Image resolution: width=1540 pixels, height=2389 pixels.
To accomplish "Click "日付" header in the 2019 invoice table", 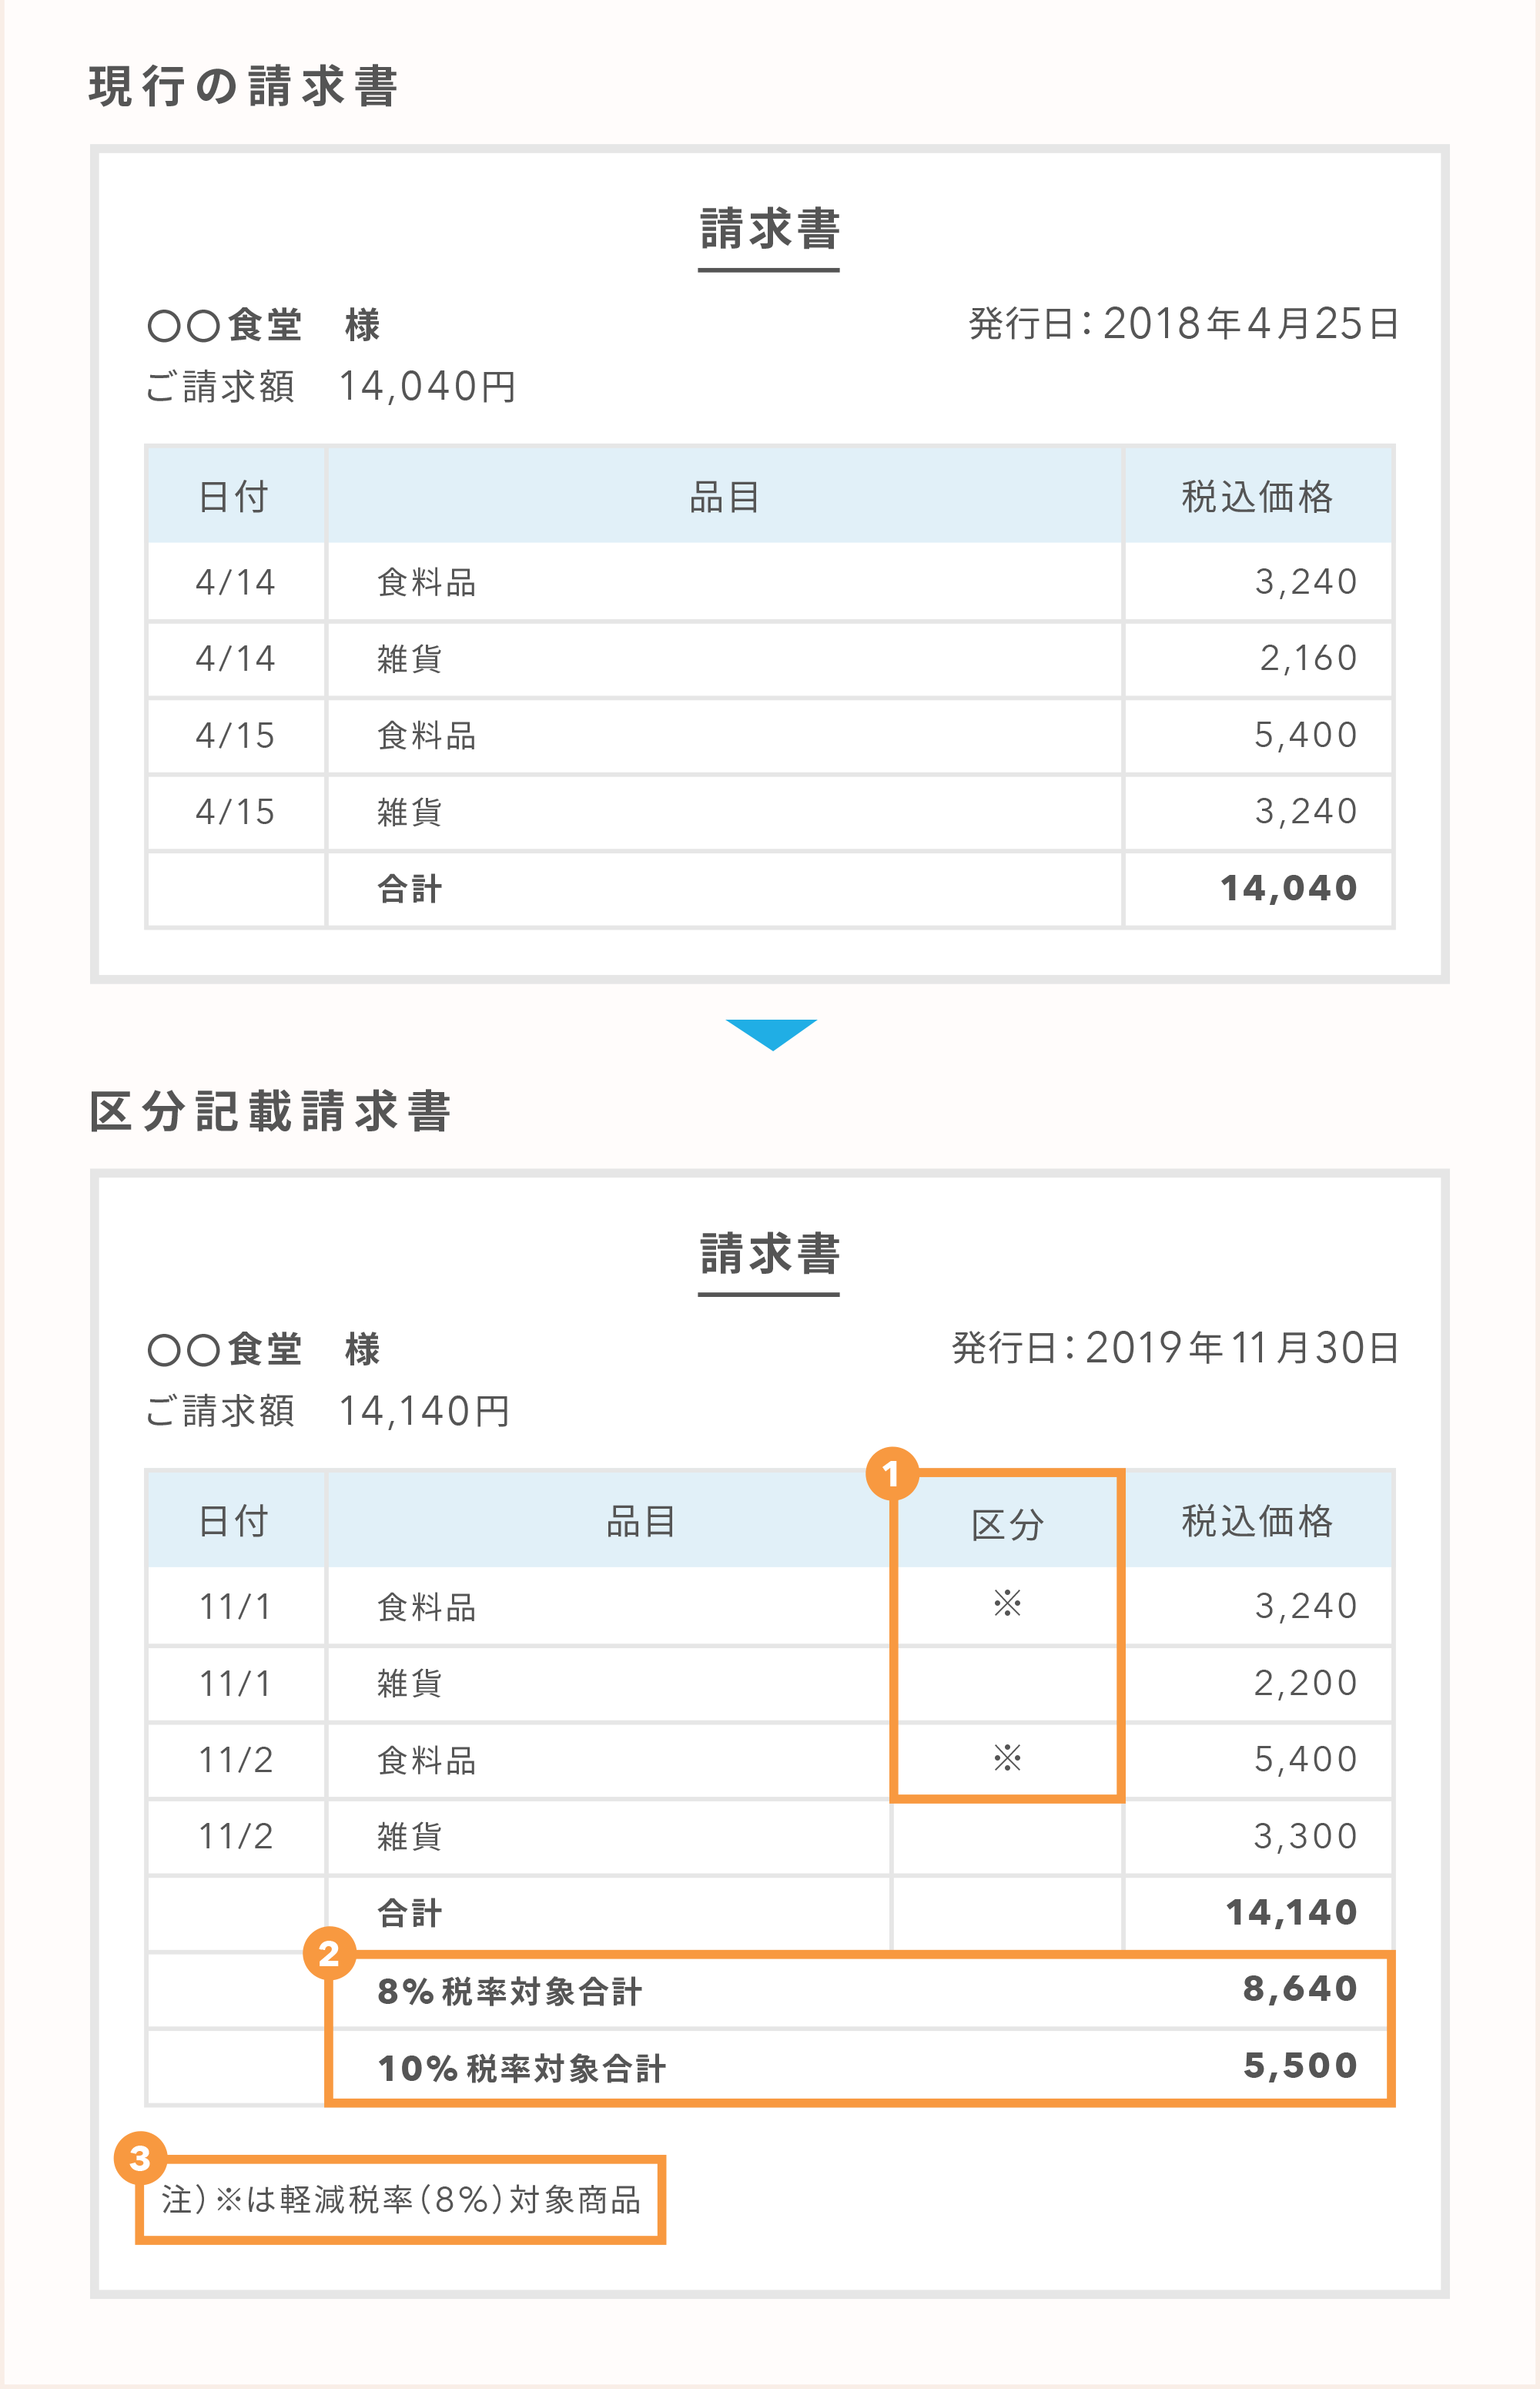I will (234, 1521).
